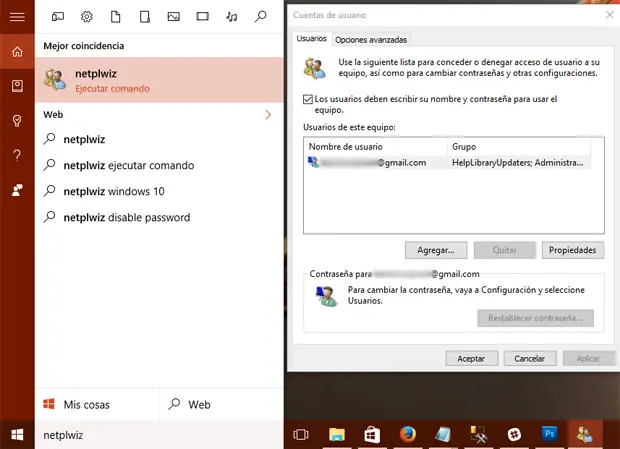Filter search results by settings gear icon

87,17
